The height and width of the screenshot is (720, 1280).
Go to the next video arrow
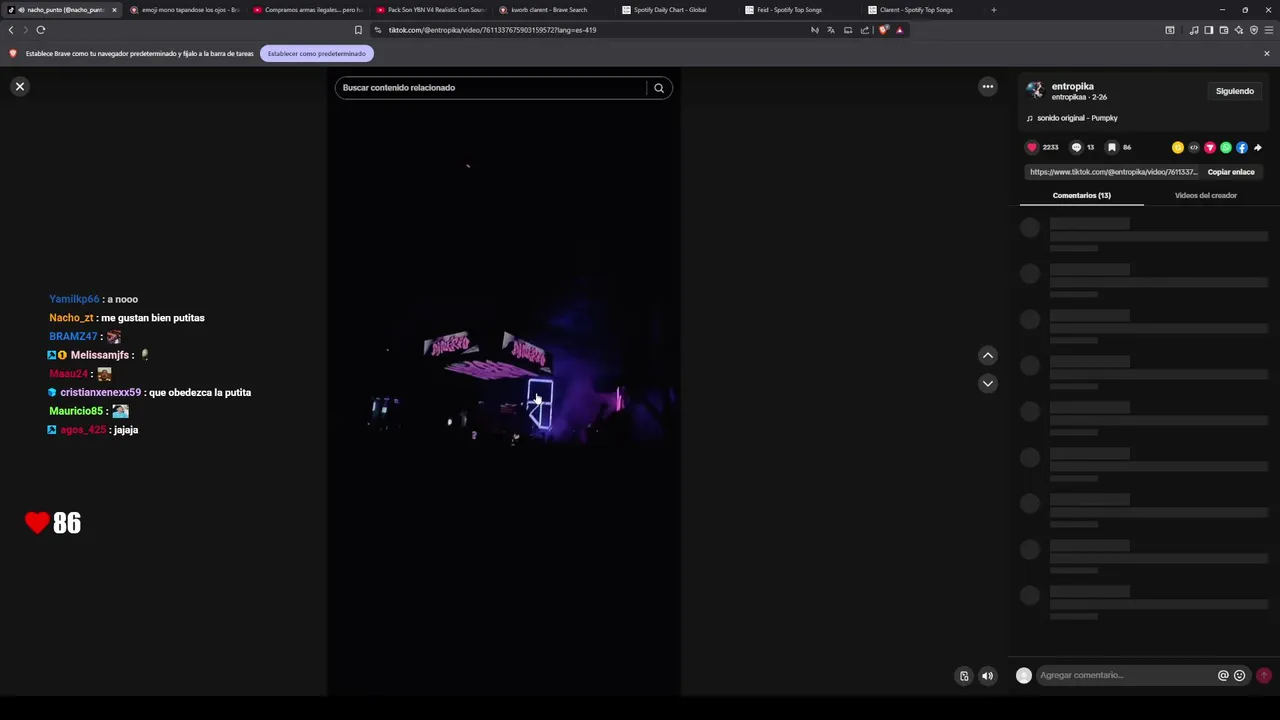point(988,383)
